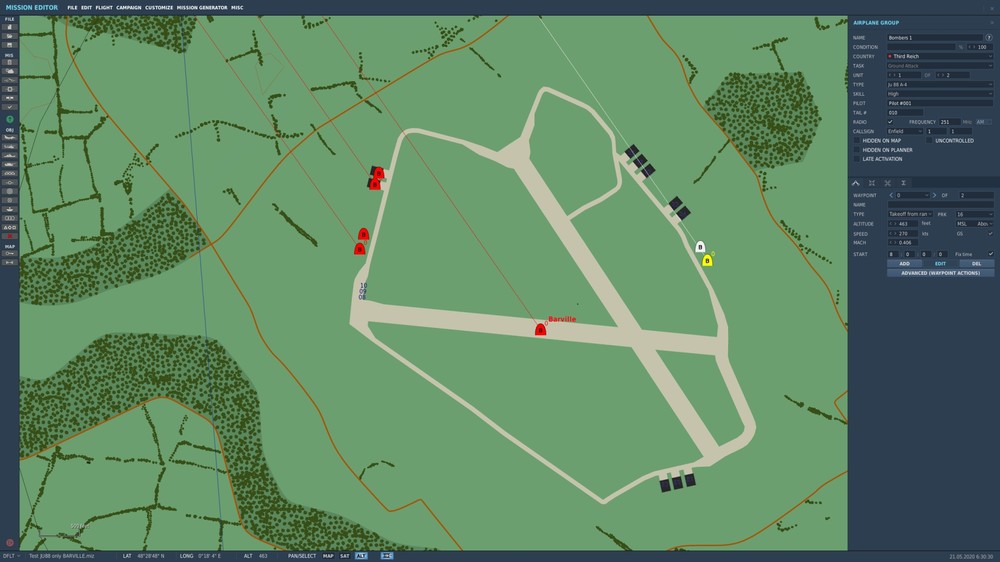Click the New mission icon under FILE
The width and height of the screenshot is (1000, 562).
[x=10, y=27]
